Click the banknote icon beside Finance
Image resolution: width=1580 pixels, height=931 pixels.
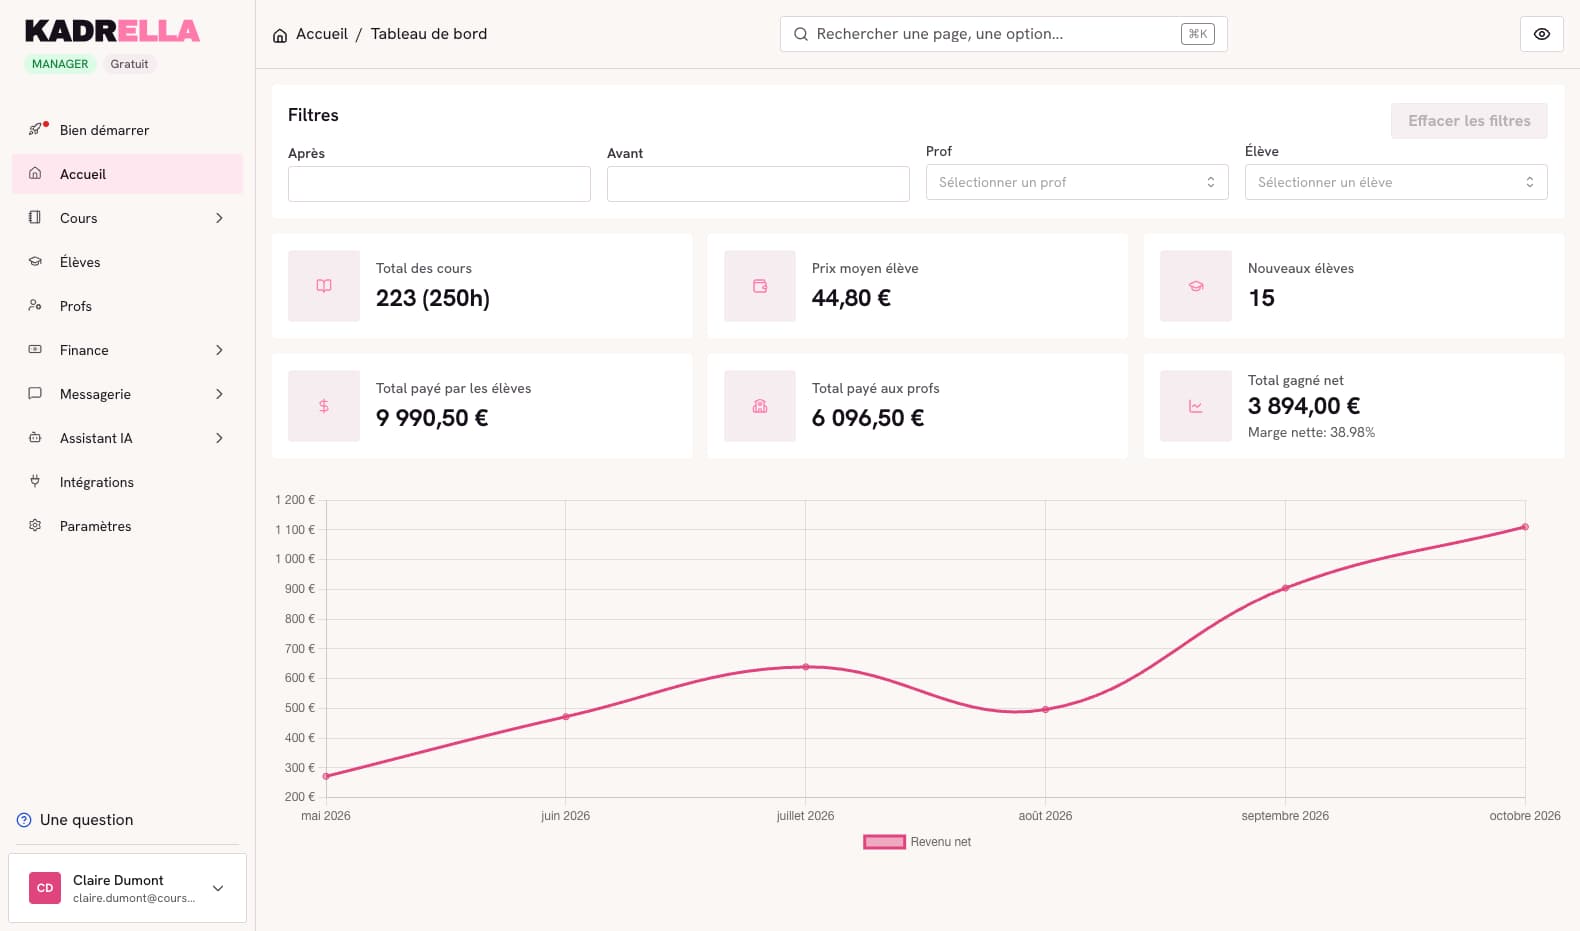tap(35, 349)
